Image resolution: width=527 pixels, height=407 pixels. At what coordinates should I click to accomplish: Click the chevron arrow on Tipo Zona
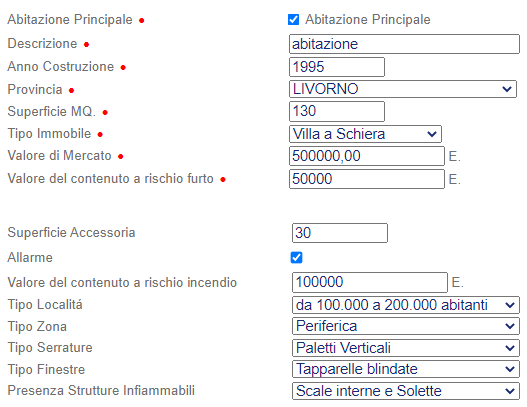point(510,326)
